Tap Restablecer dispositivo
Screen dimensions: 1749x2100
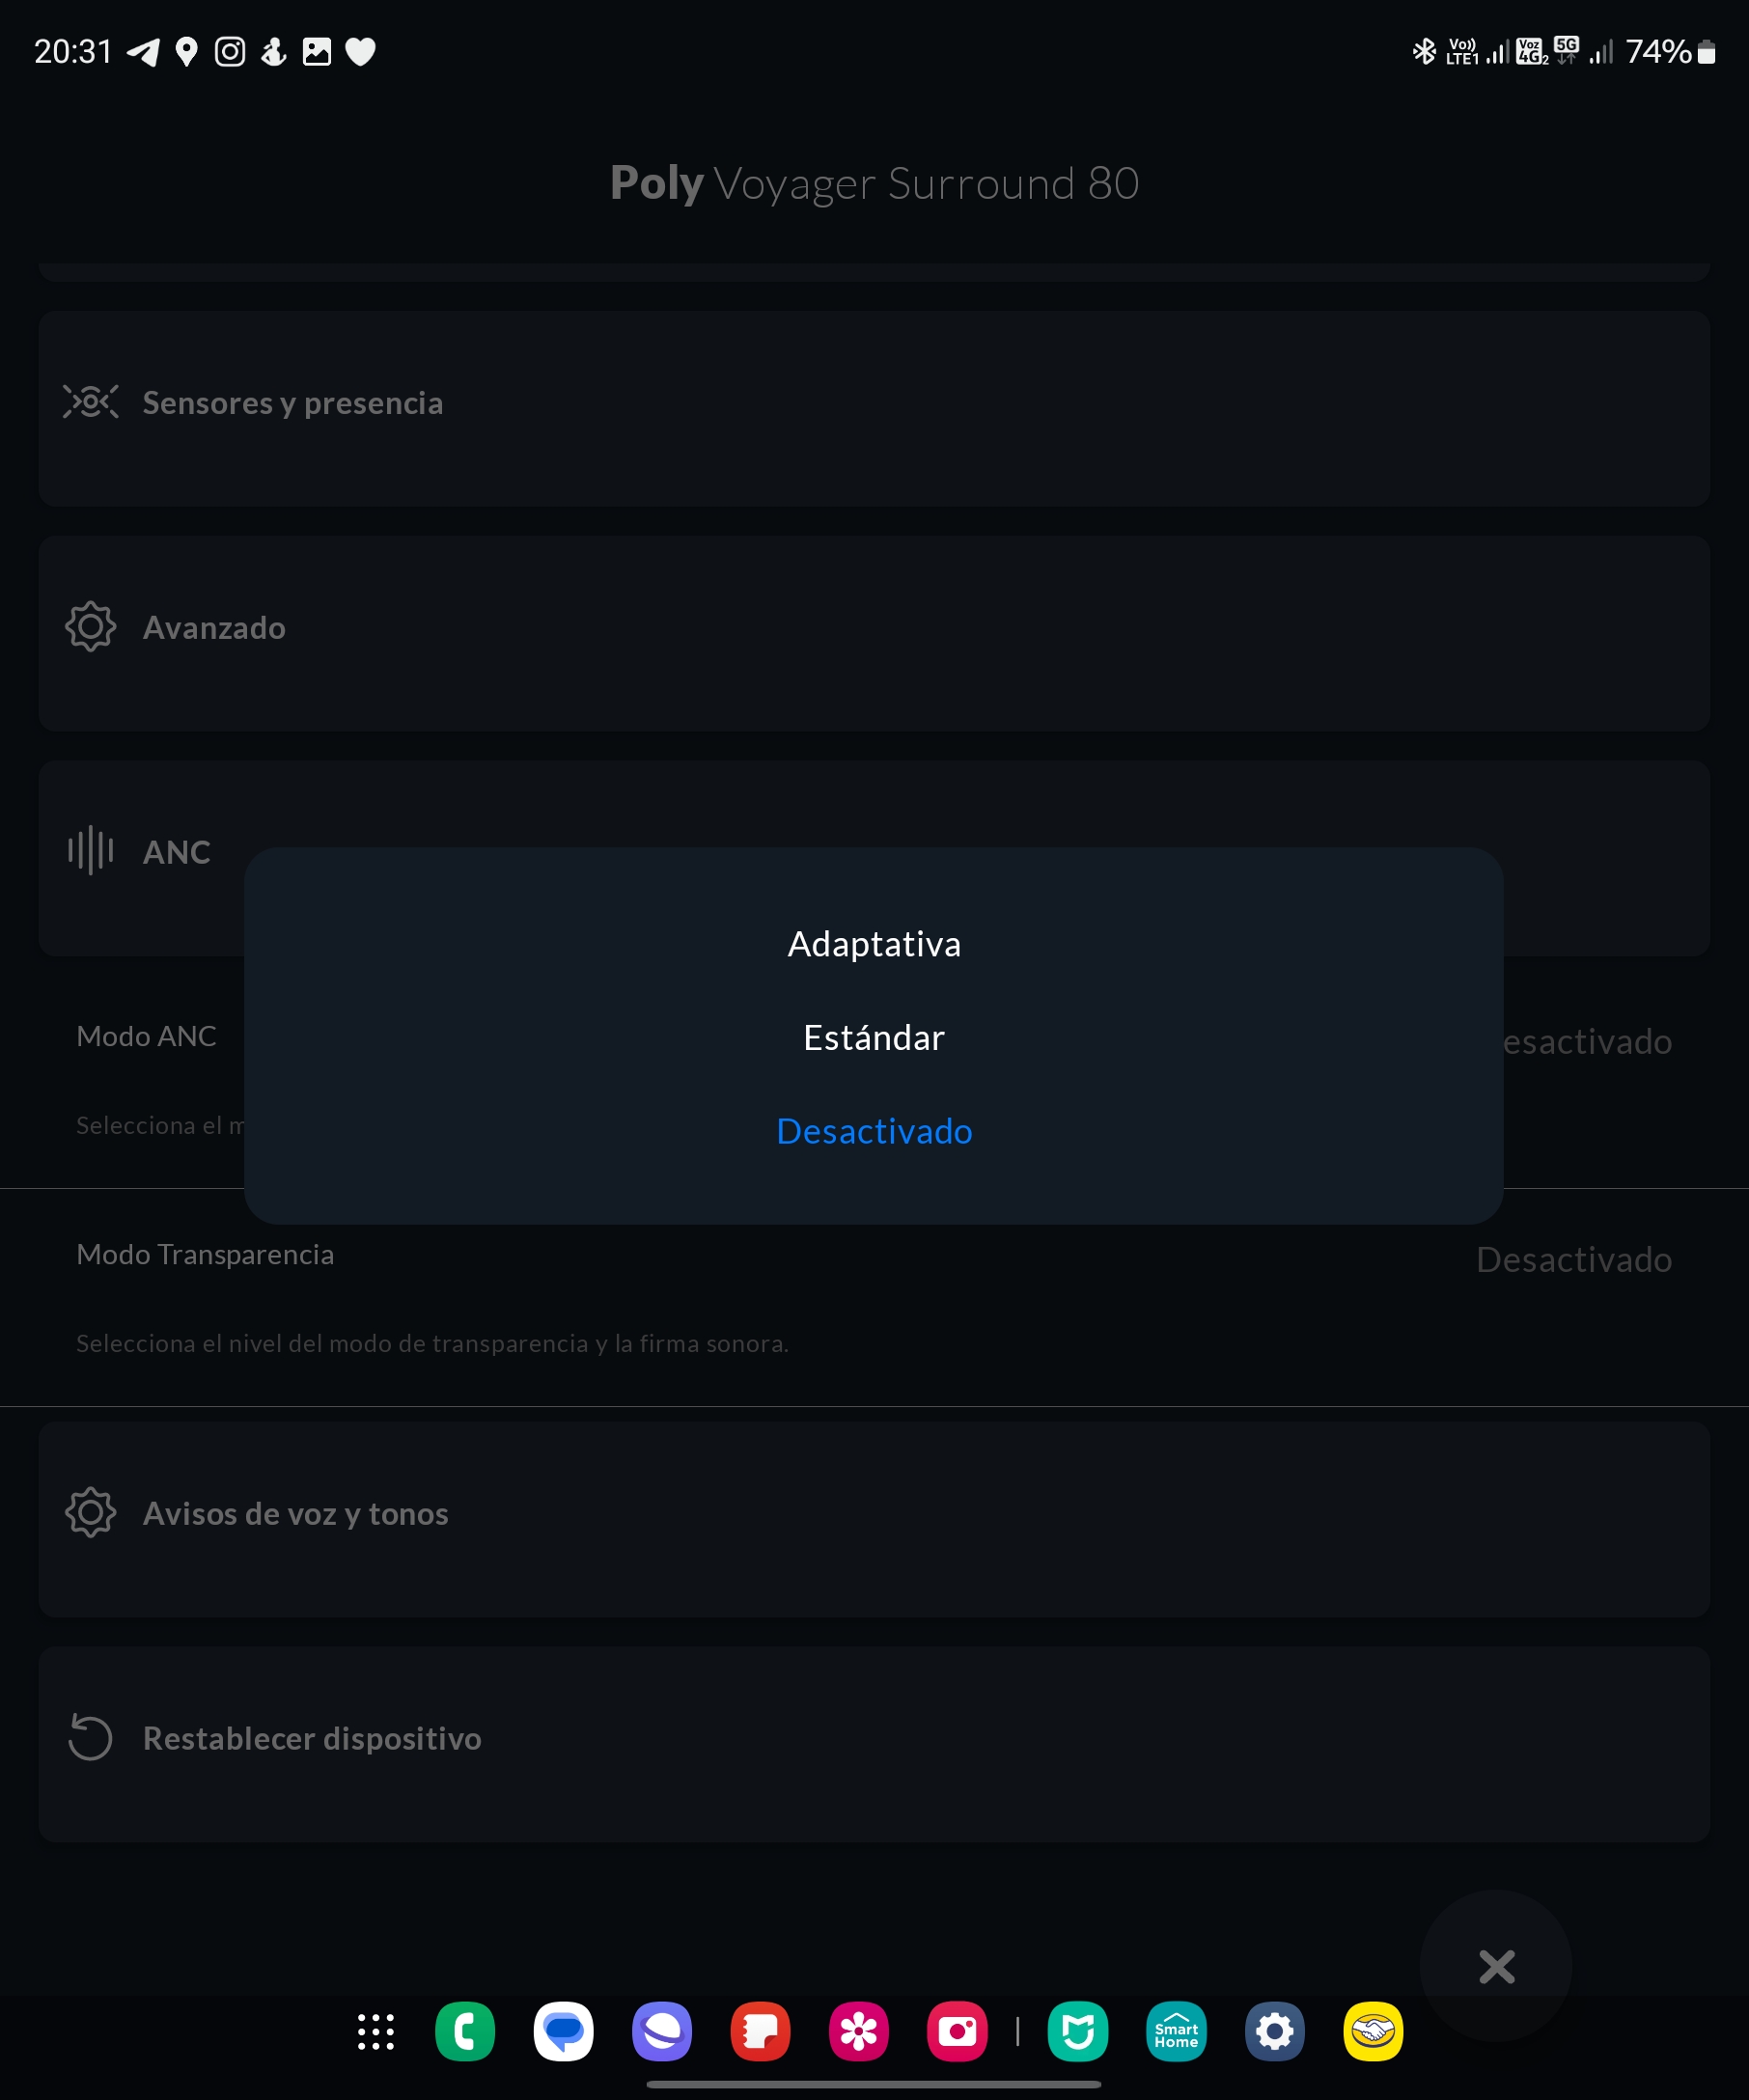[312, 1739]
